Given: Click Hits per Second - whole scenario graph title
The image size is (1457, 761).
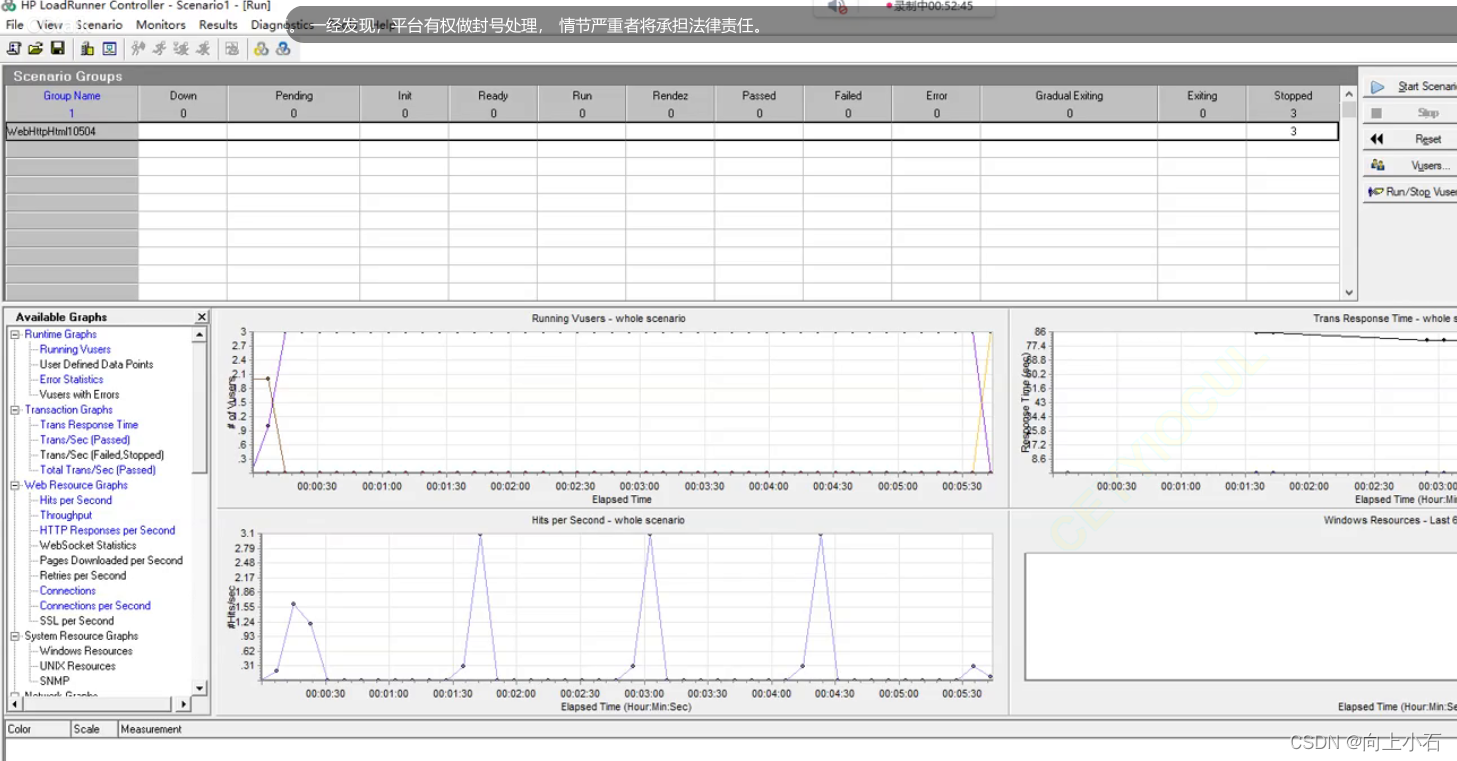Looking at the screenshot, I should 608,520.
